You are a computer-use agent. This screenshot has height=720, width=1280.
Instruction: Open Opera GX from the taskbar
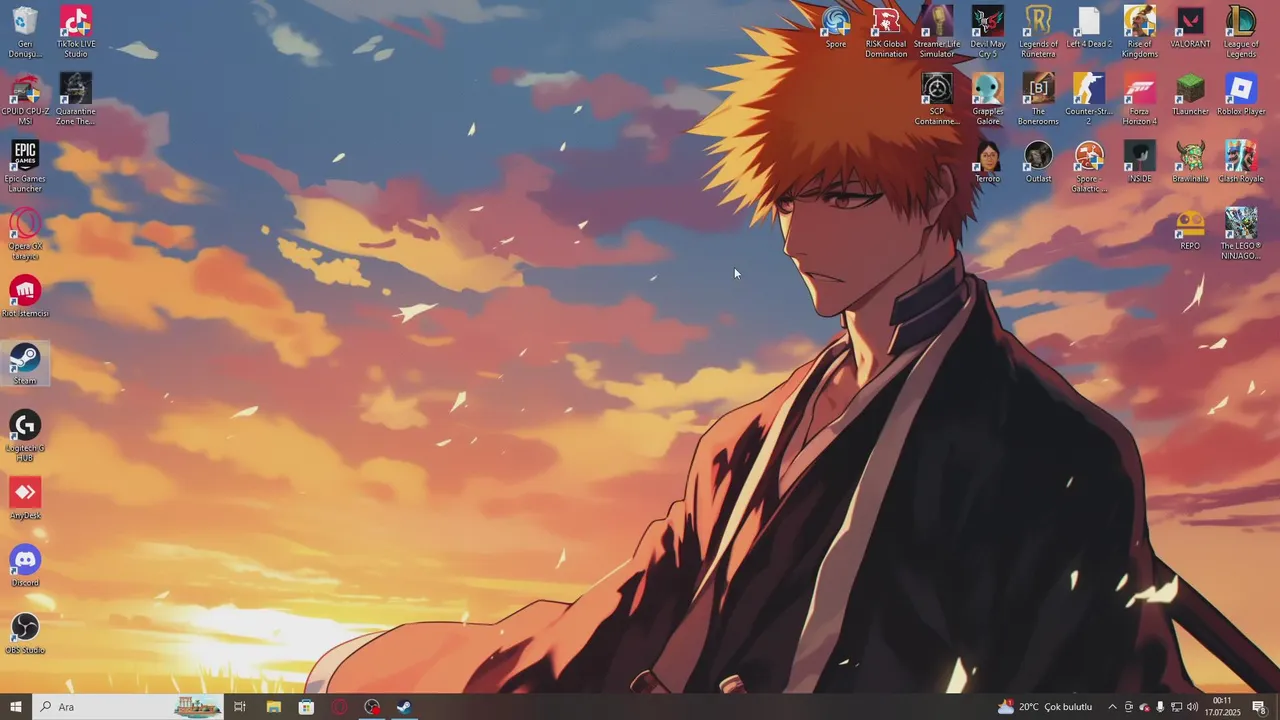point(339,707)
